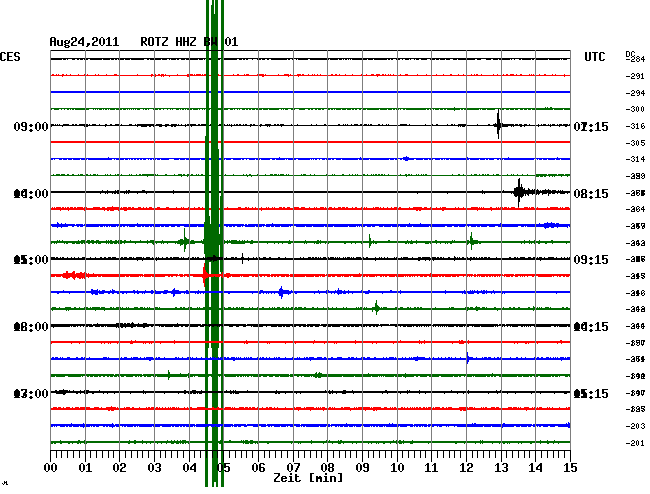
Task: Click the 01 minute axis label
Action: 85,468
